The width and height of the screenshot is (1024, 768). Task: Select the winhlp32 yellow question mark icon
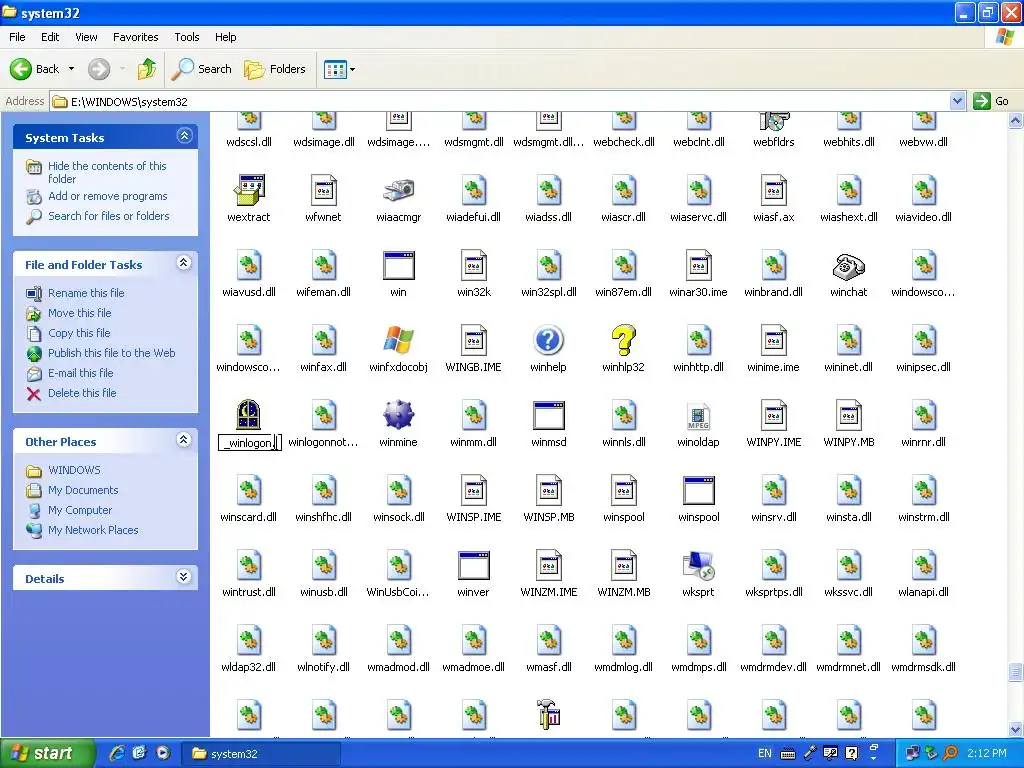pyautogui.click(x=623, y=340)
